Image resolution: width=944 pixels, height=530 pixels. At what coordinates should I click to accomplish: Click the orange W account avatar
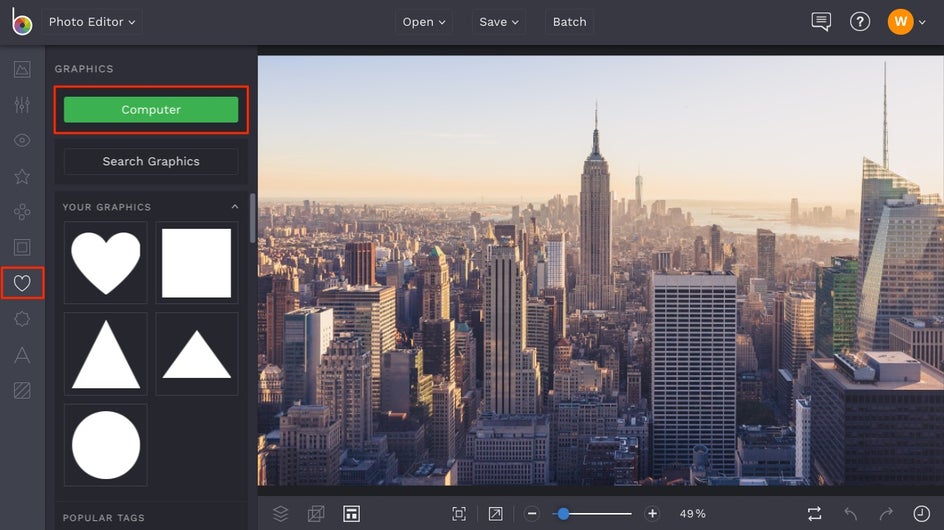tap(900, 22)
